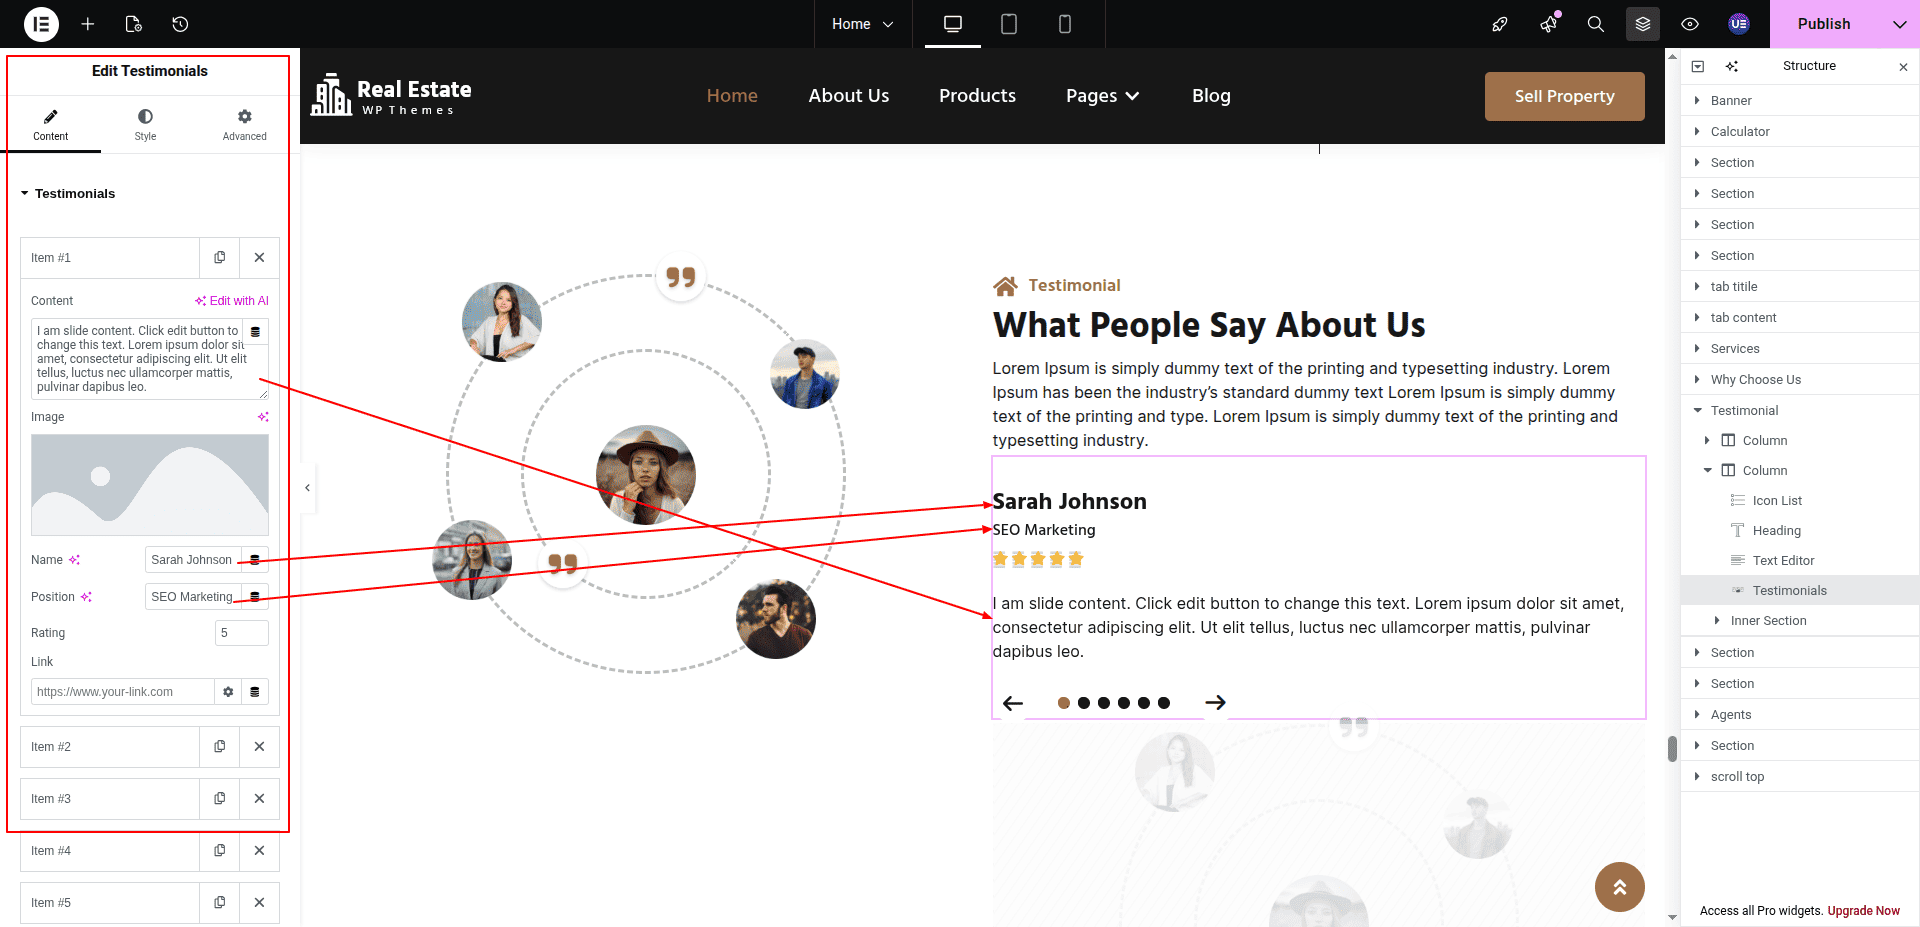This screenshot has width=1920, height=927.
Task: Remove testimonial Item #2
Action: [259, 747]
